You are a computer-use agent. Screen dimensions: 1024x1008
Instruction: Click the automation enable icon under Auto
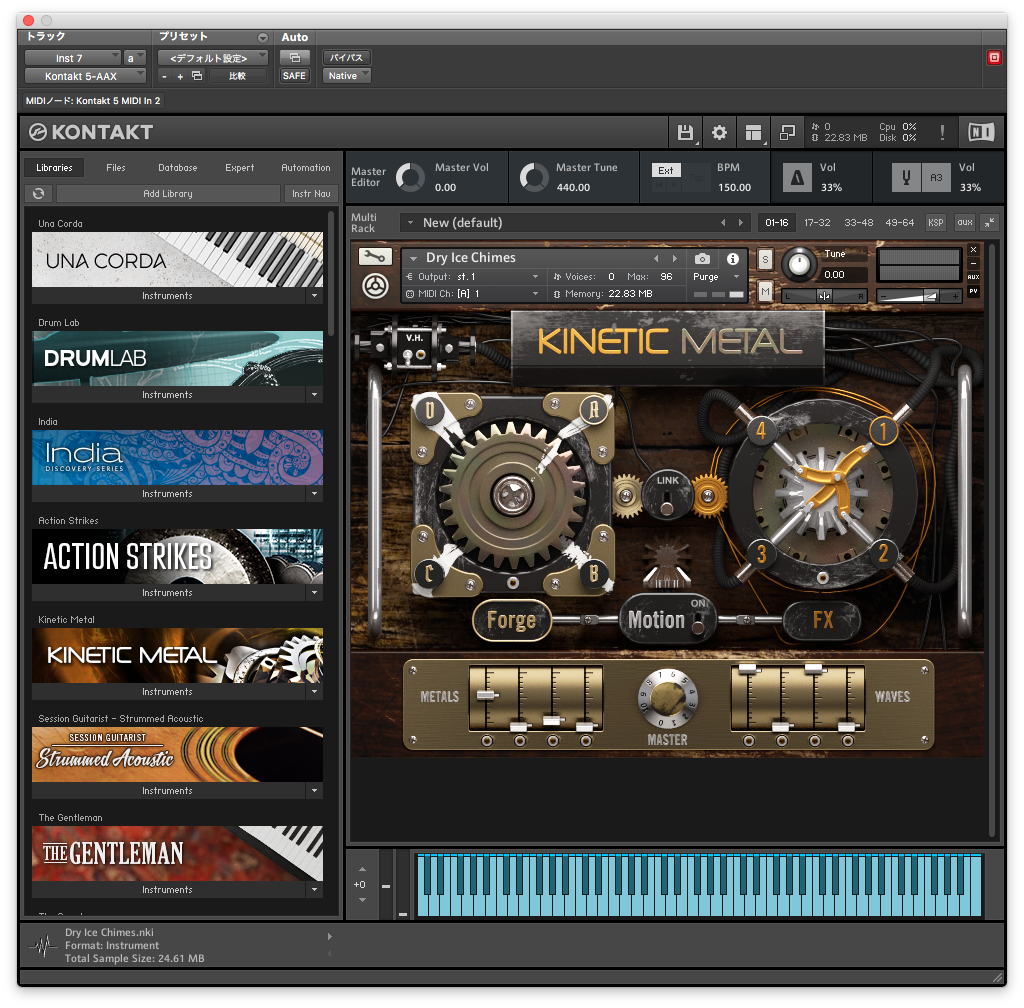tap(295, 57)
